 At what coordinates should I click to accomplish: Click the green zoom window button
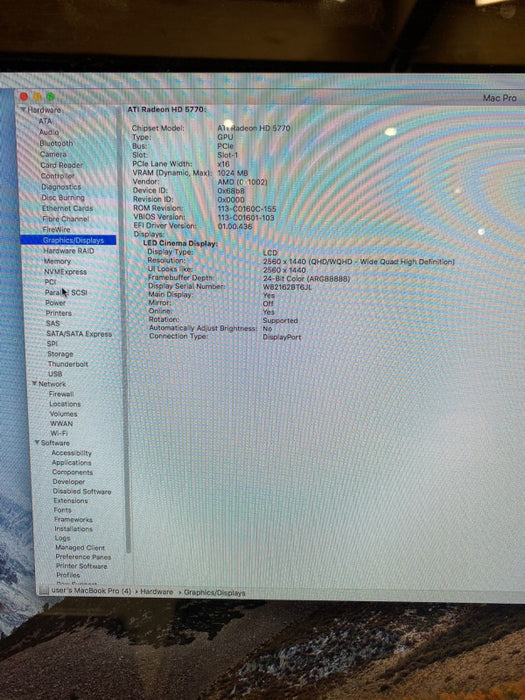[x=50, y=96]
